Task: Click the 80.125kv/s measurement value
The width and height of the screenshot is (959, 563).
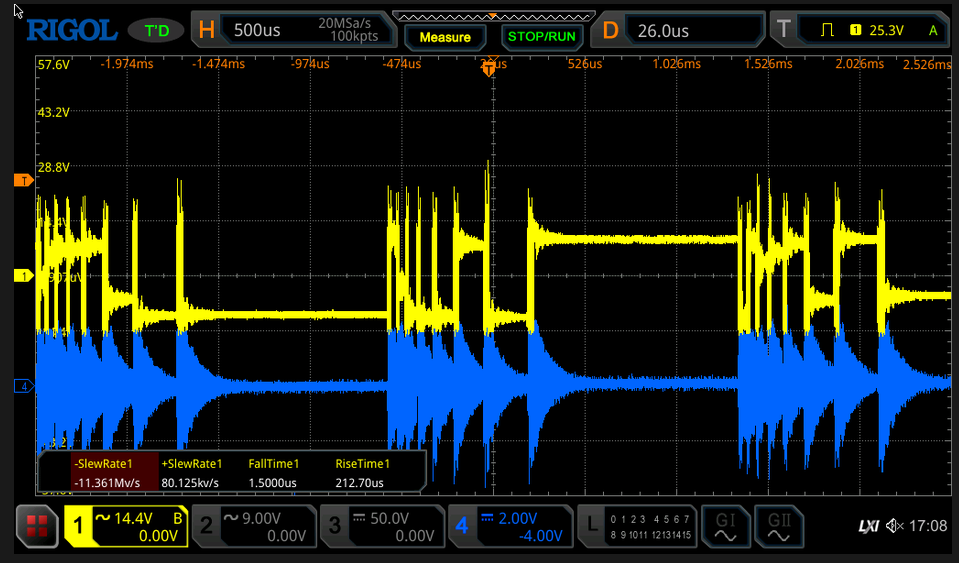Action: tap(190, 483)
